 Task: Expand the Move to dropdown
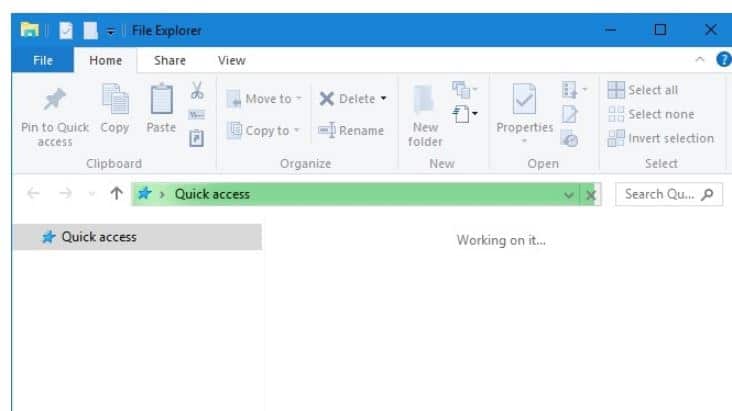coord(299,99)
